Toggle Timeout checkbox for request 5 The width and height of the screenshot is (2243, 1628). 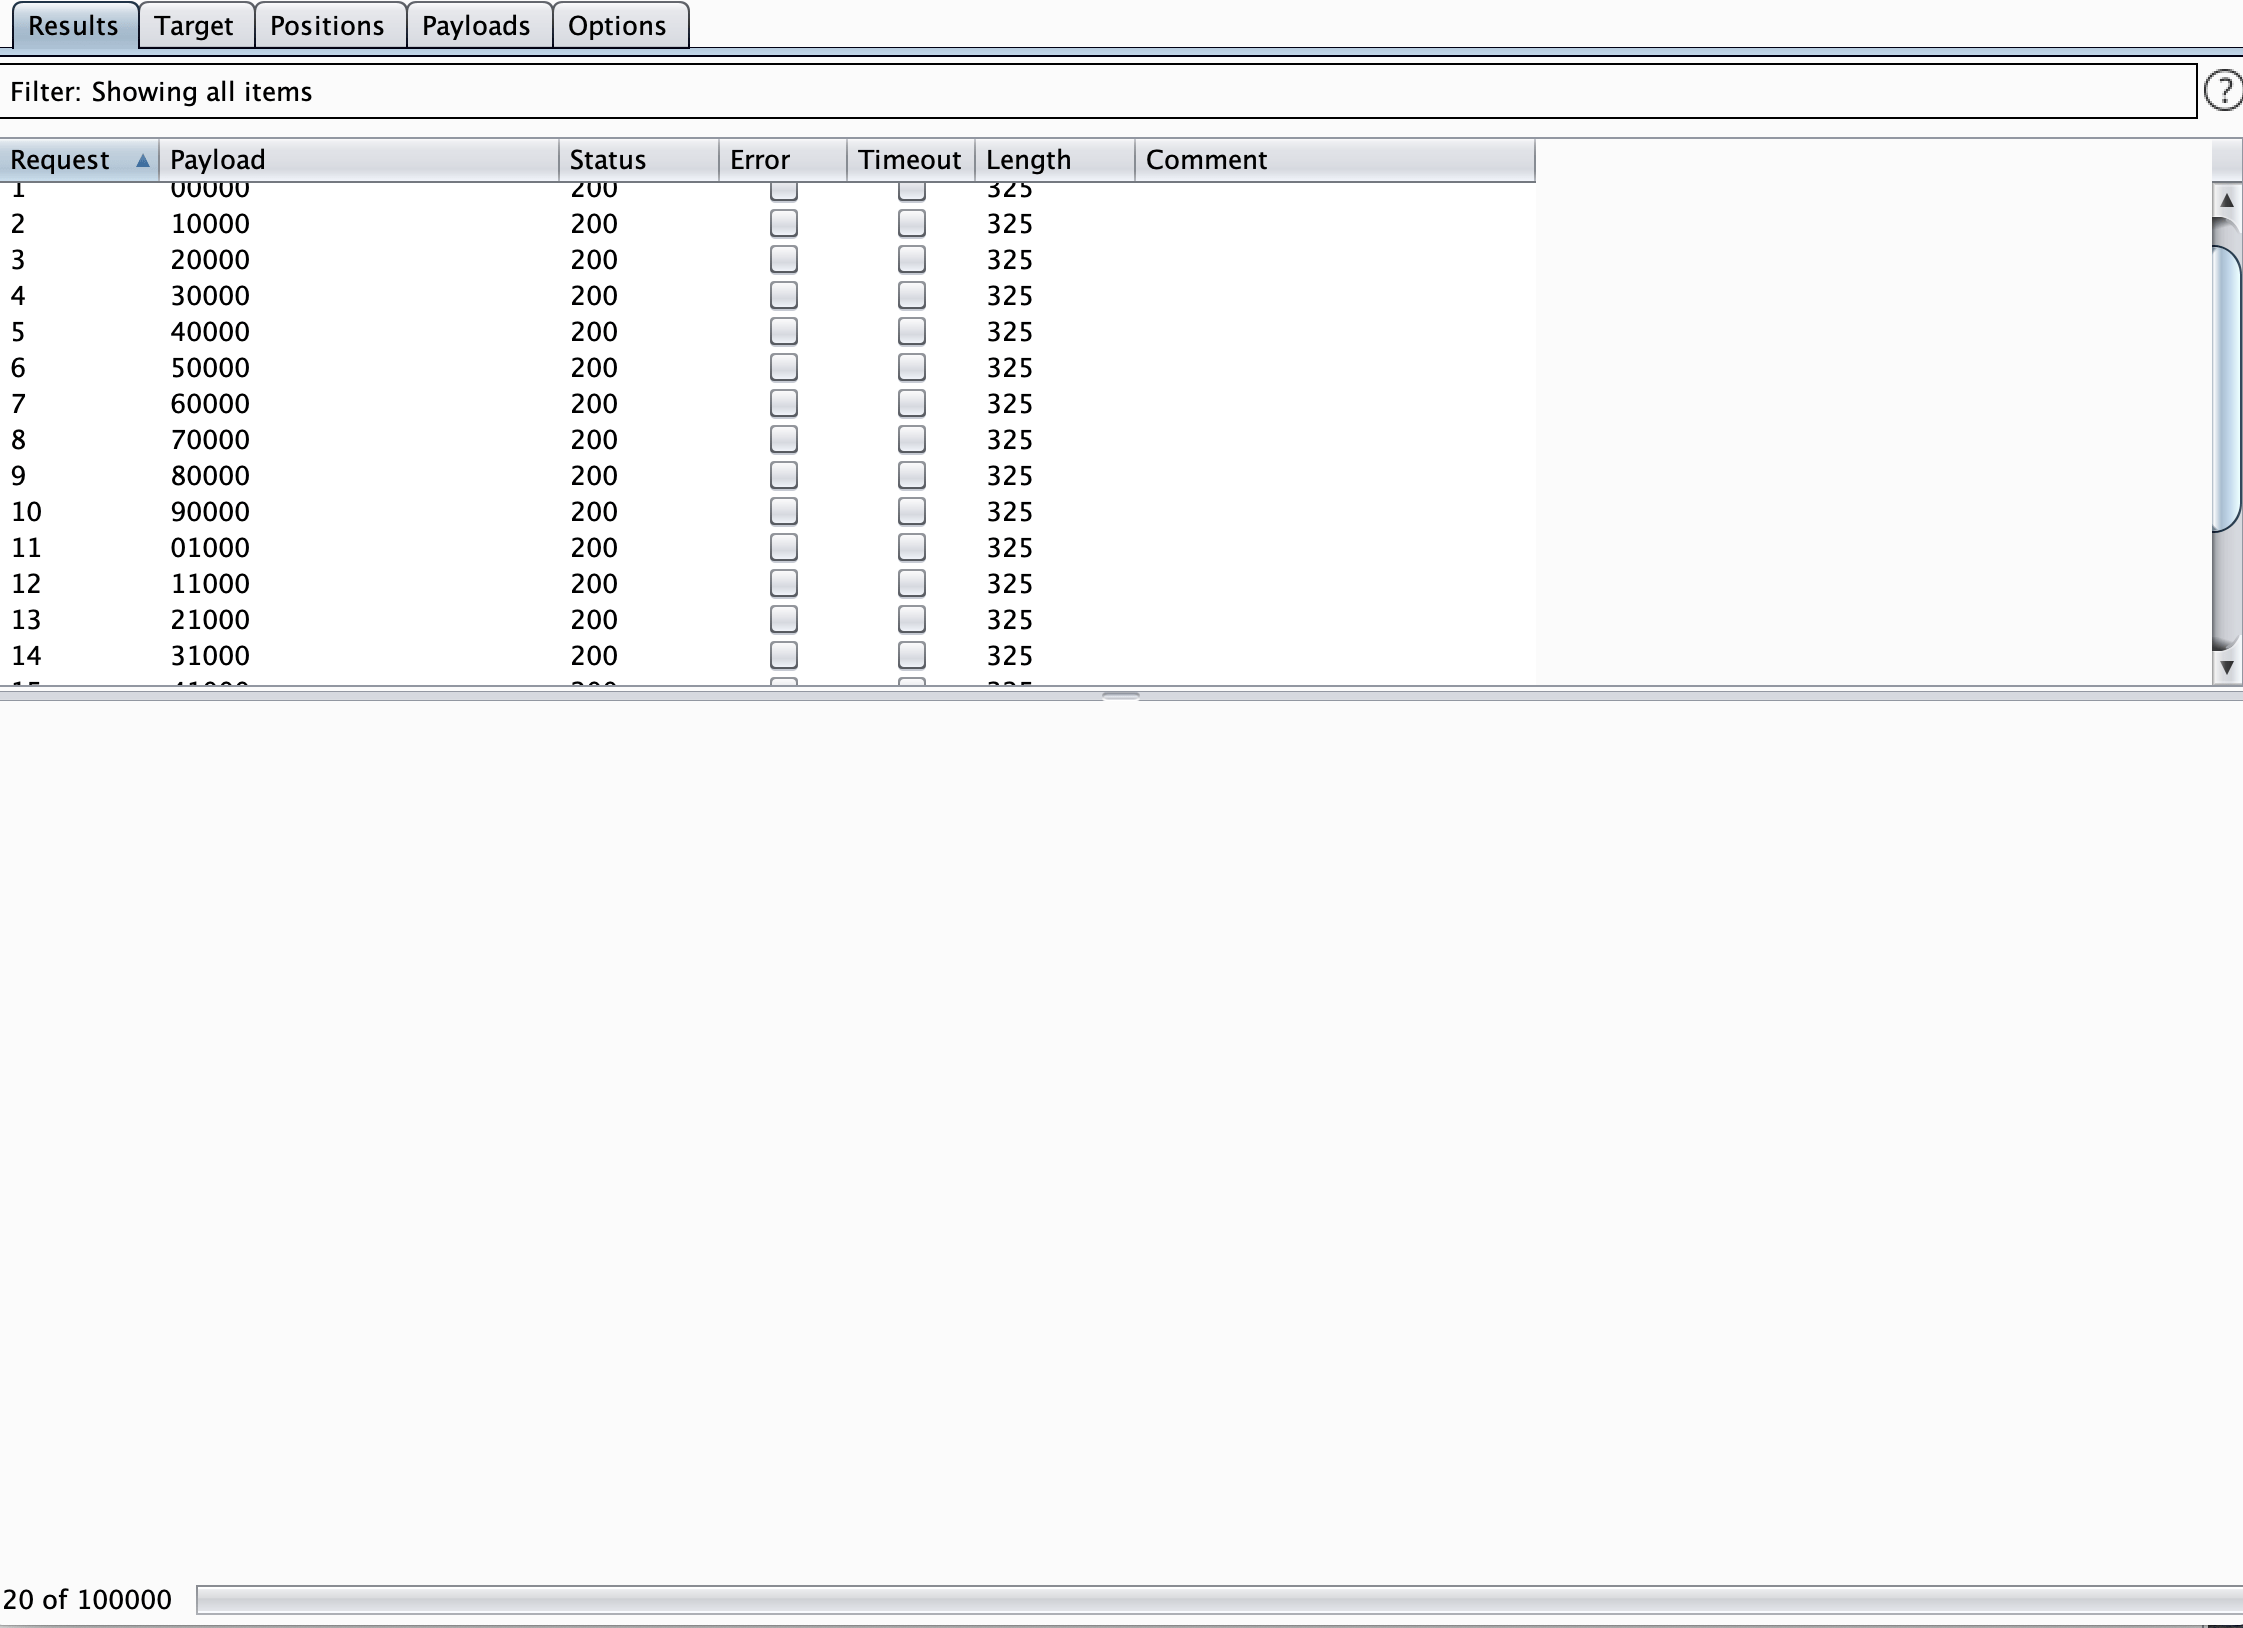(911, 331)
